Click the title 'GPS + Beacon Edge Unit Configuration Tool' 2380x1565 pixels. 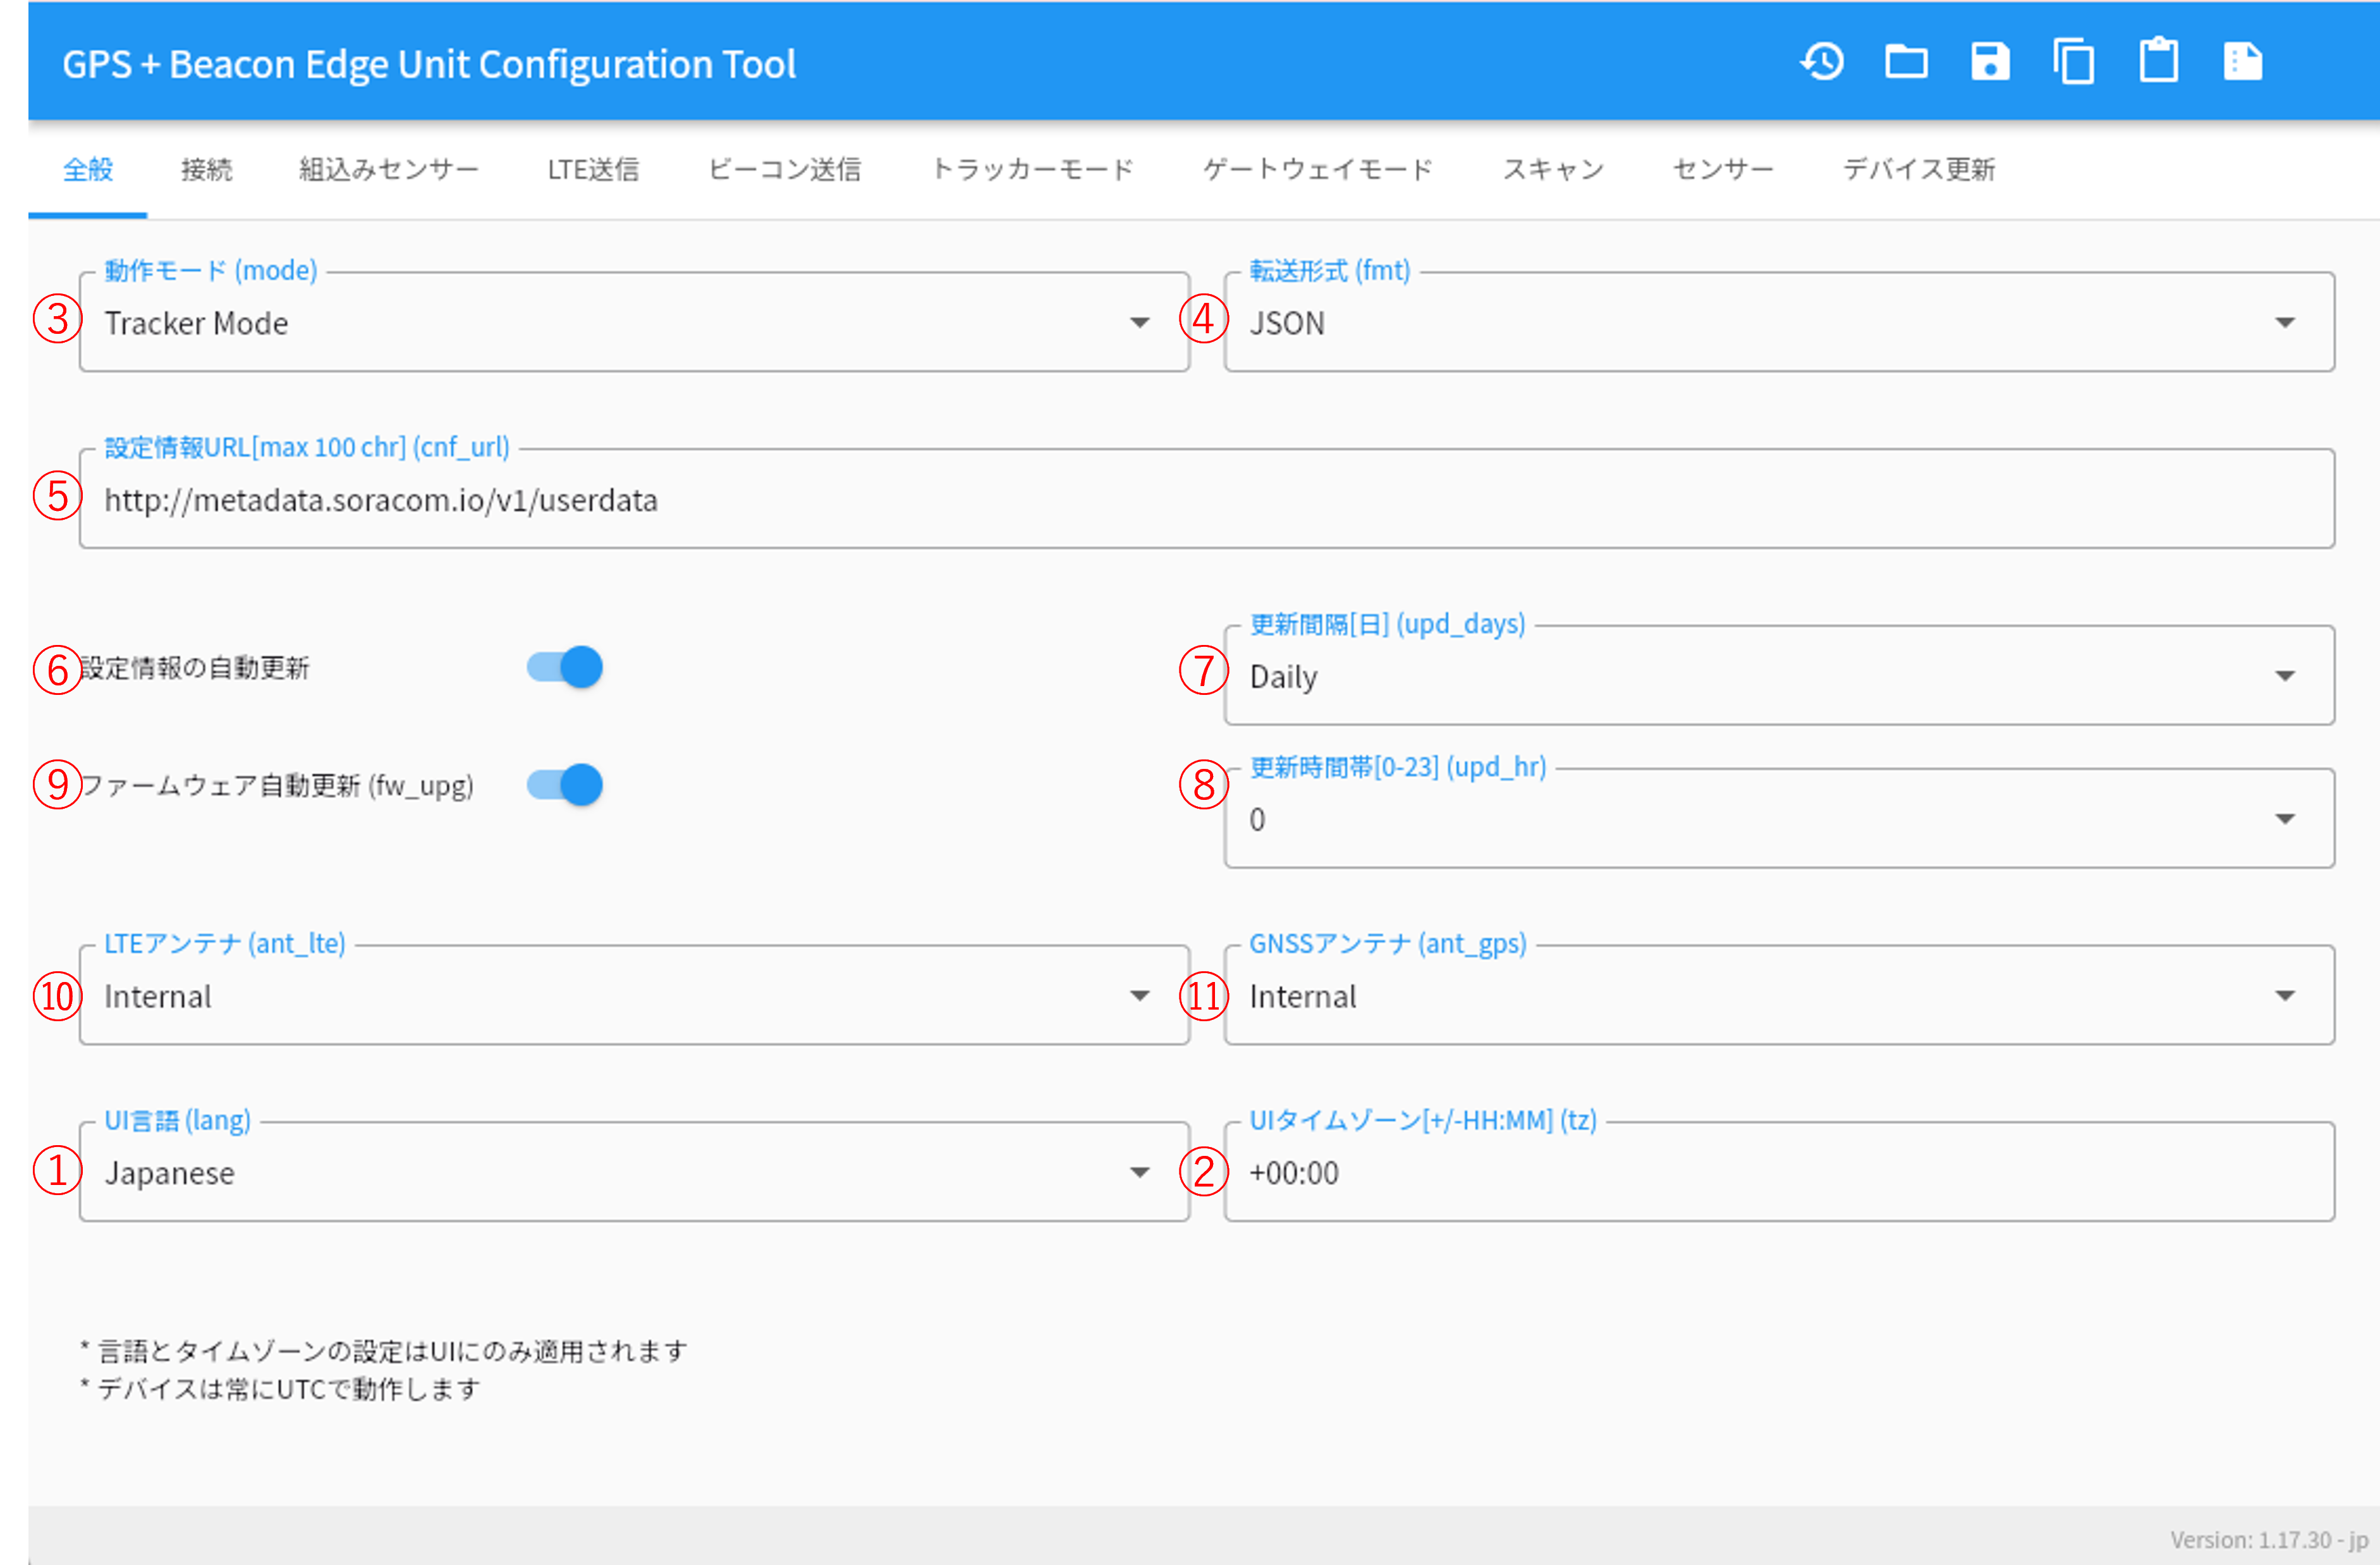coord(429,64)
